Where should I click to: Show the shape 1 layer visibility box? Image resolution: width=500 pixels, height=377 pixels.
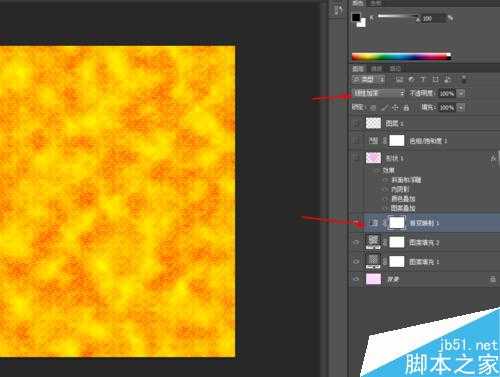(x=356, y=158)
